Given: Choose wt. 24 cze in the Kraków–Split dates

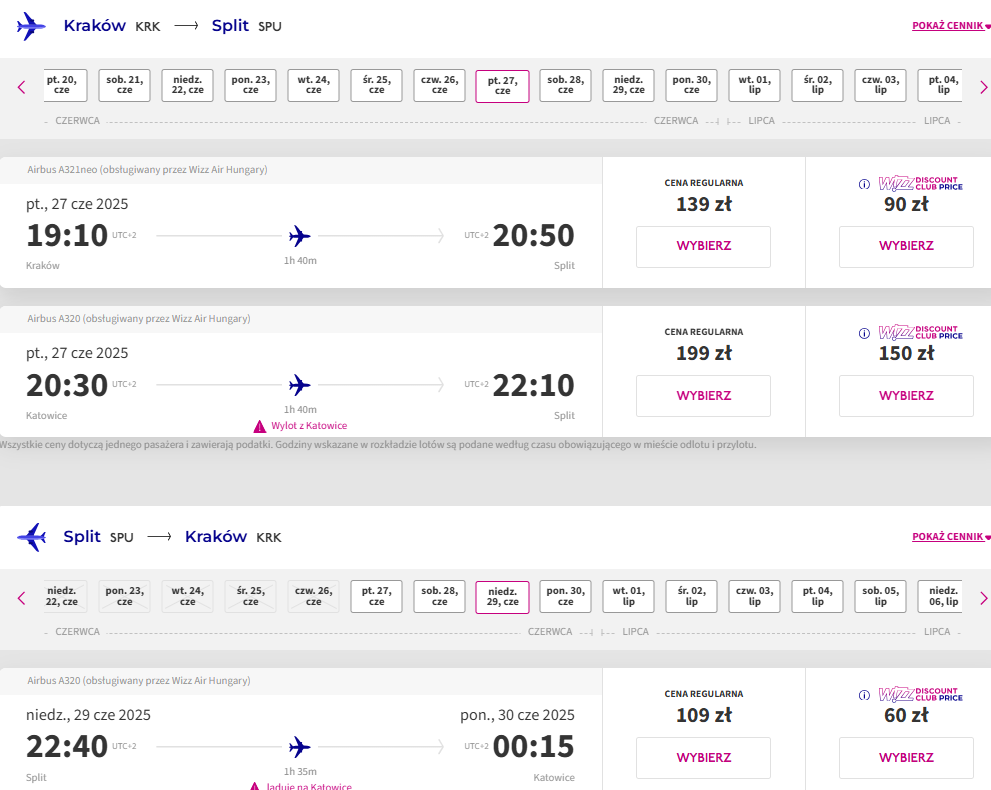Looking at the screenshot, I should tap(313, 85).
